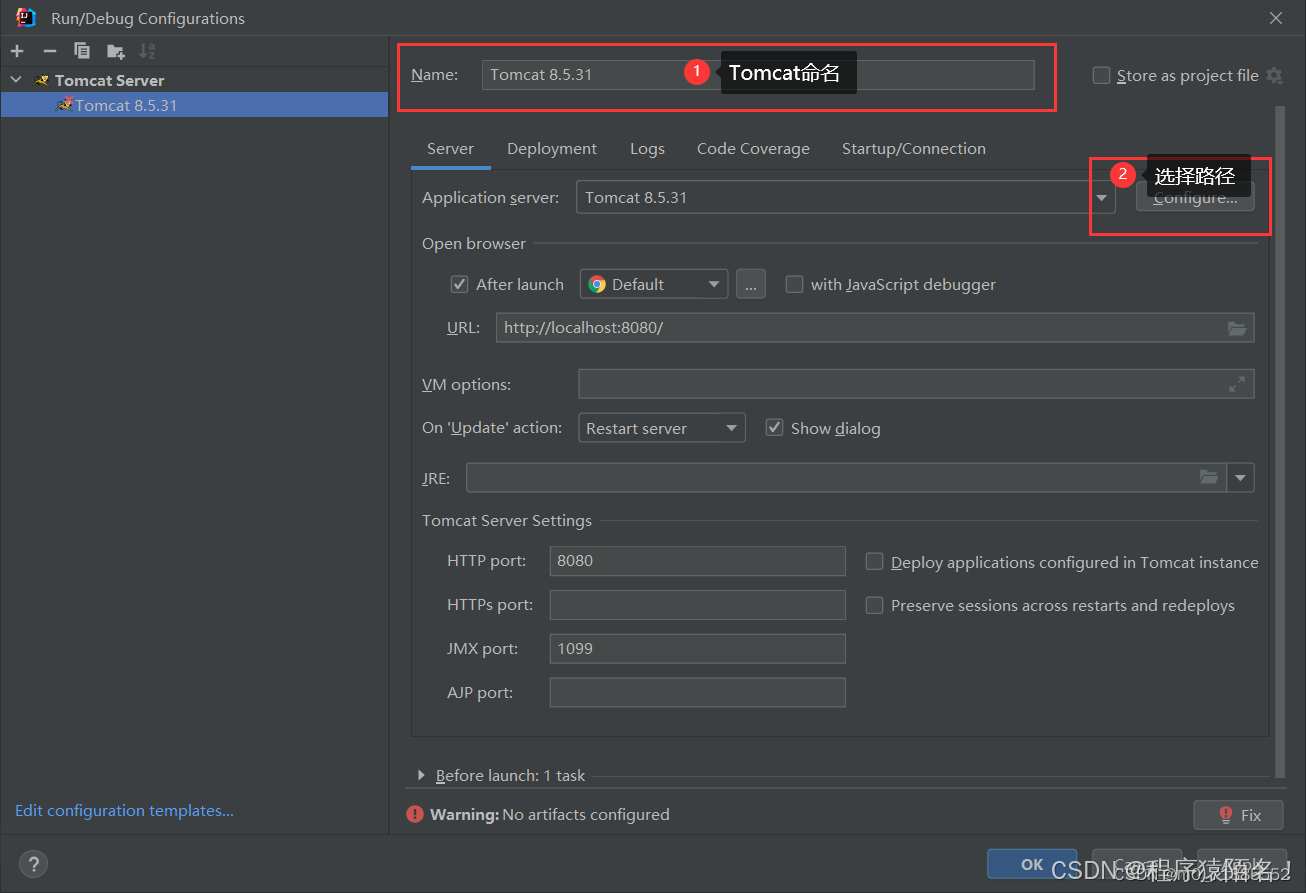
Task: Focus the Name input field
Action: click(x=758, y=75)
